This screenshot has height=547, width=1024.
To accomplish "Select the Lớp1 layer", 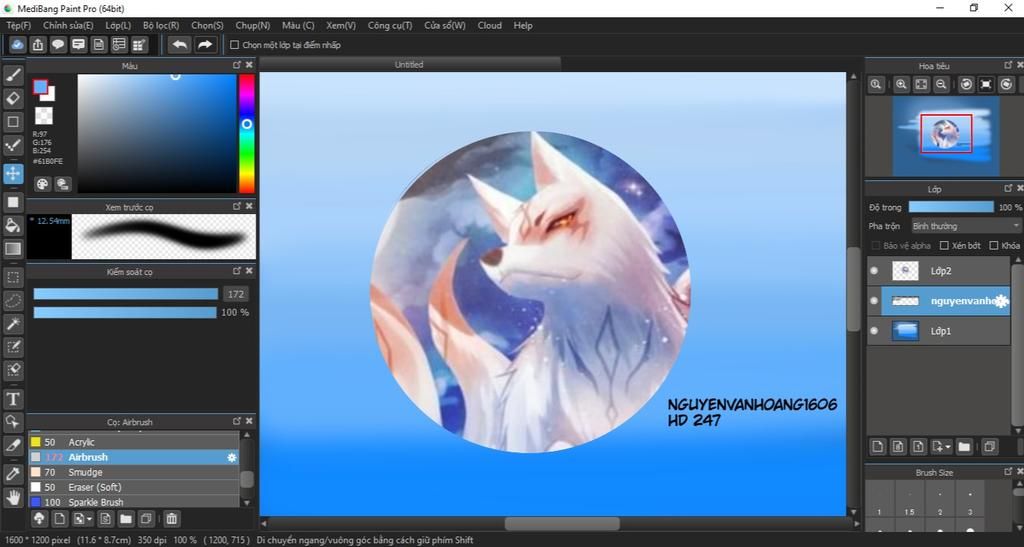I will click(x=939, y=331).
